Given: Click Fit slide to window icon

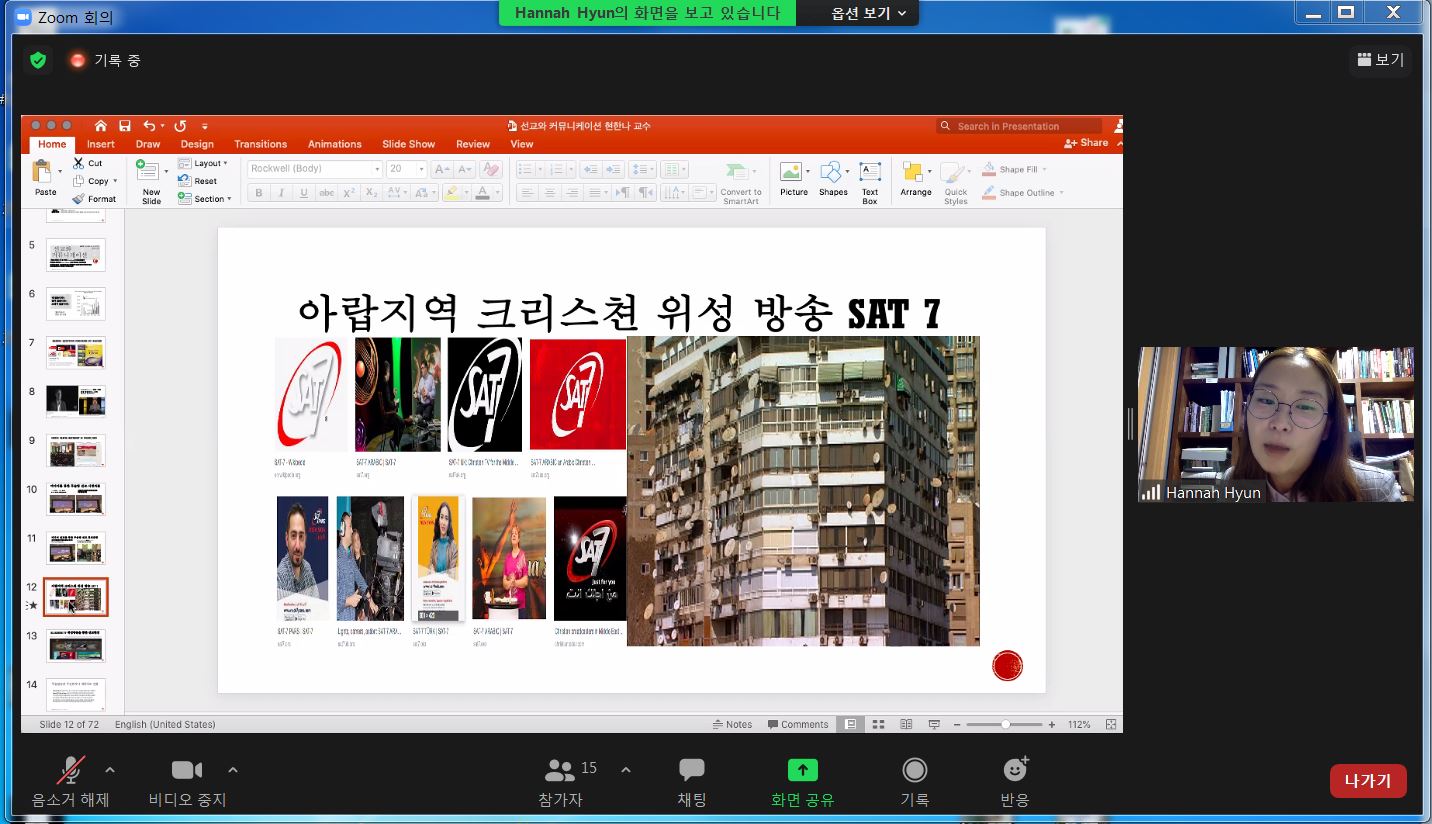Looking at the screenshot, I should pyautogui.click(x=1111, y=724).
